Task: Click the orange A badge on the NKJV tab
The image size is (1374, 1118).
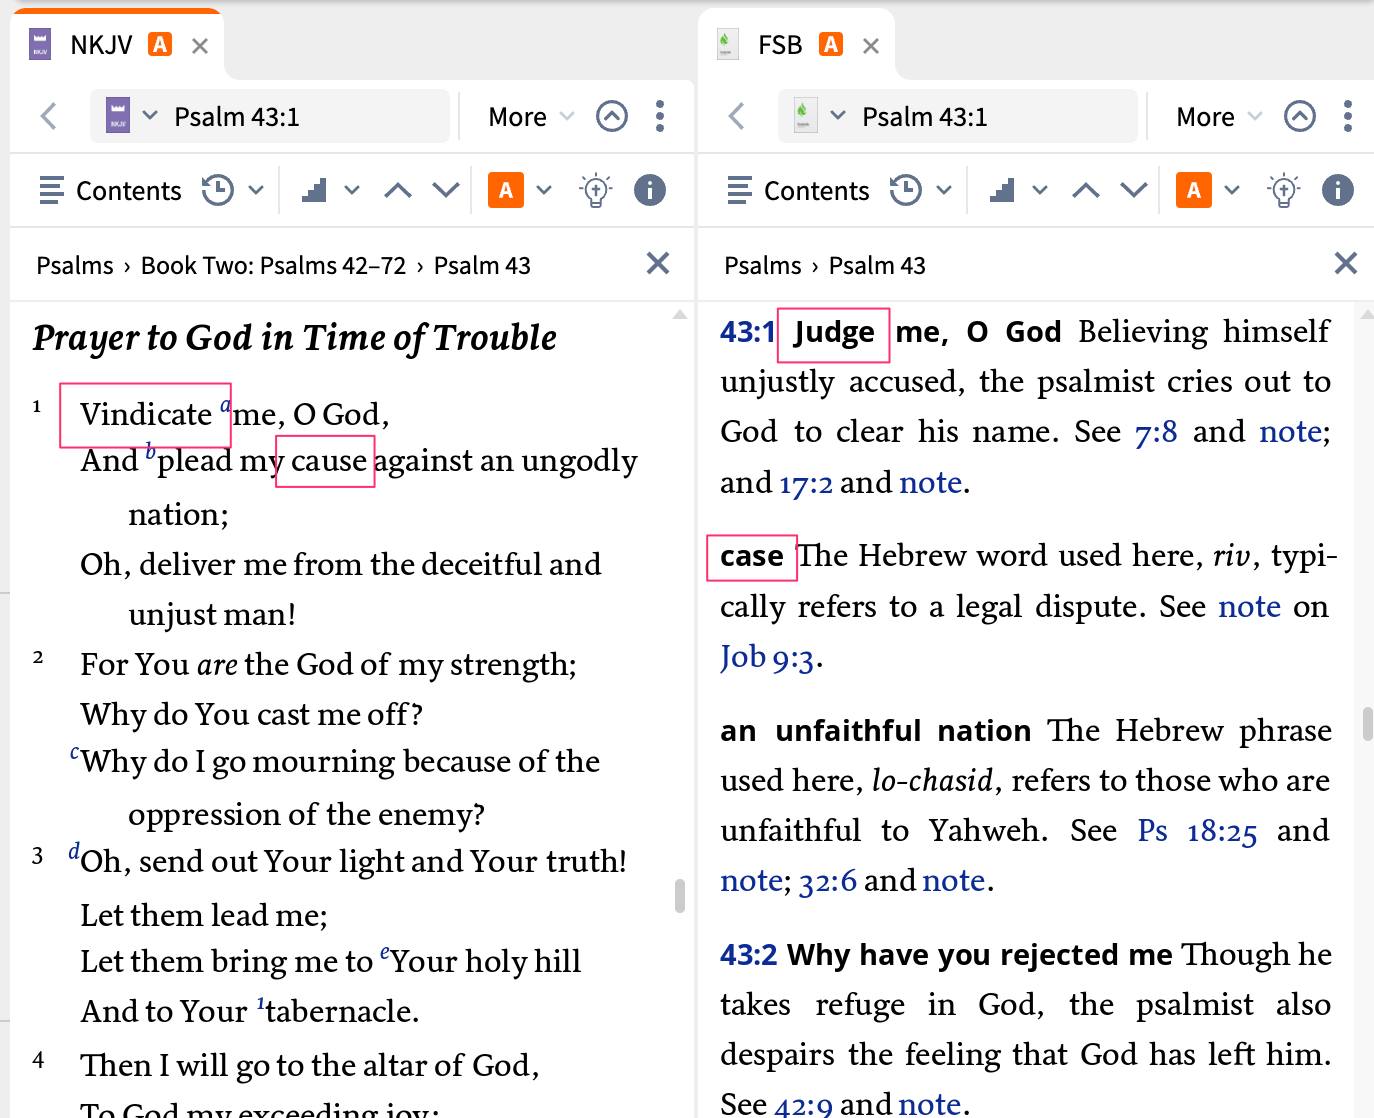Action: (x=160, y=44)
